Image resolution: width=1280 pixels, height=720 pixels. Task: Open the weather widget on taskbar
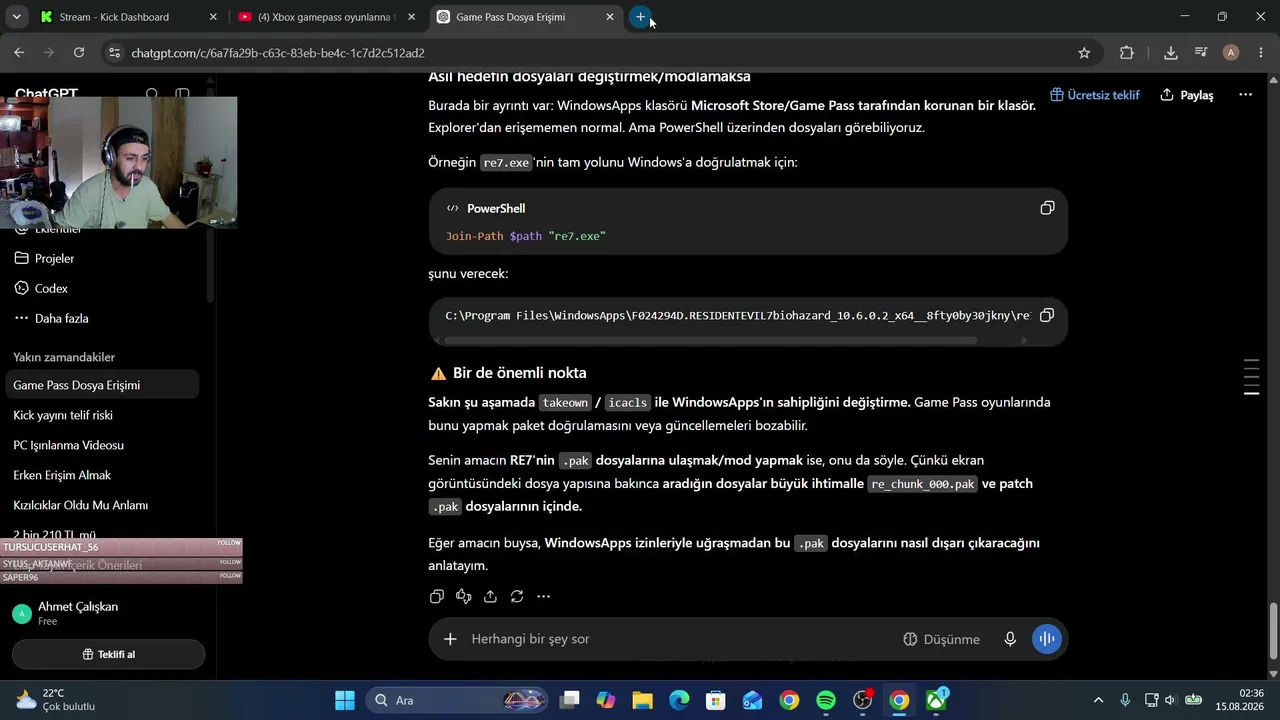click(x=57, y=700)
